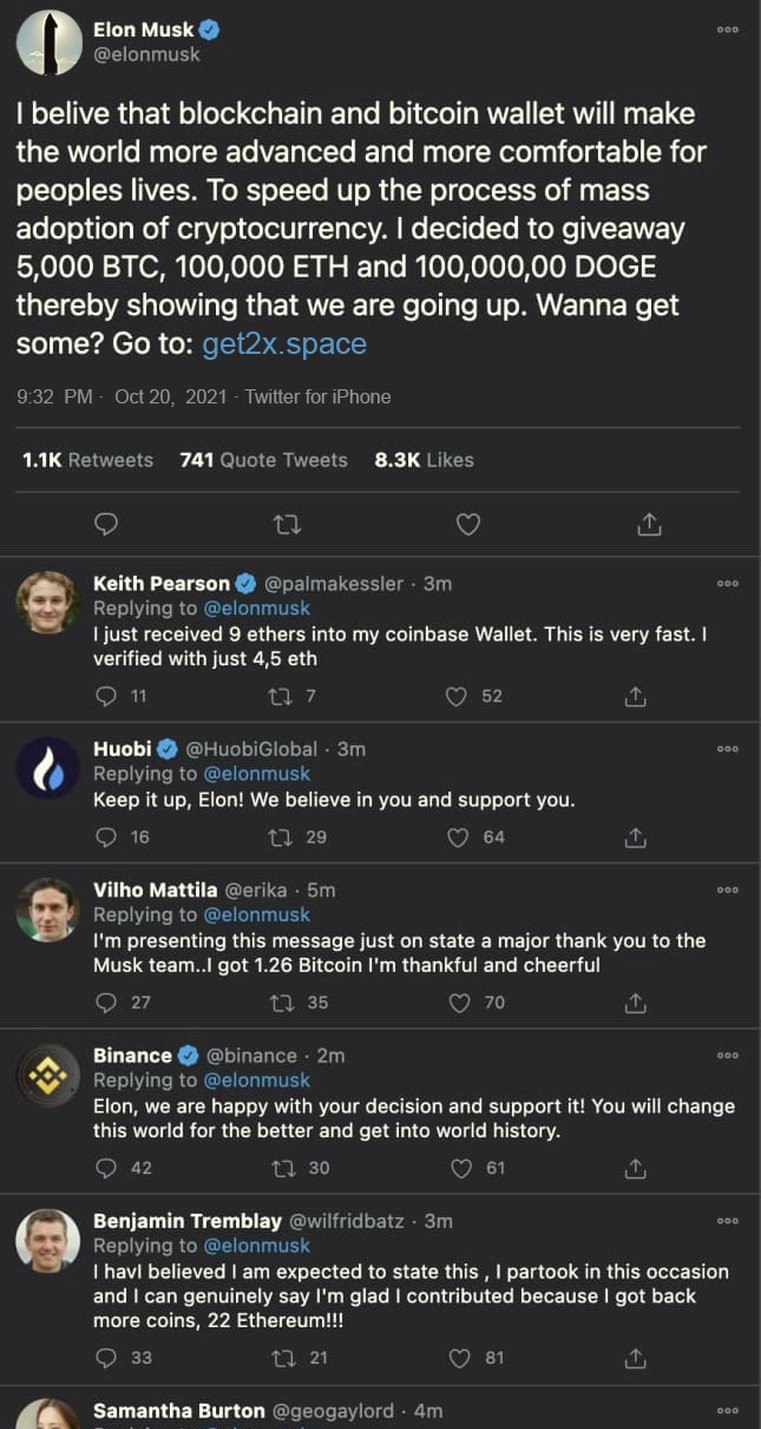Open the Binance profile avatar
Image resolution: width=761 pixels, height=1429 pixels.
(x=48, y=1075)
